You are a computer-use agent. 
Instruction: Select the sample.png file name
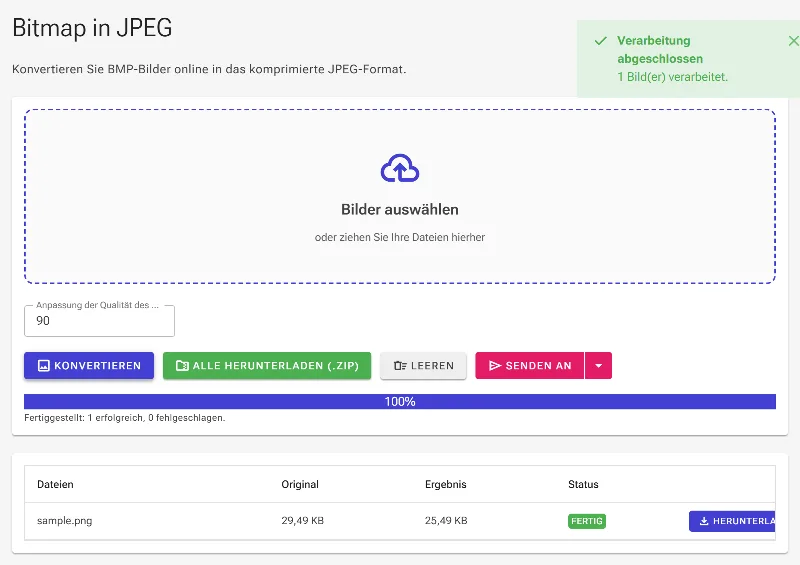pyautogui.click(x=65, y=521)
